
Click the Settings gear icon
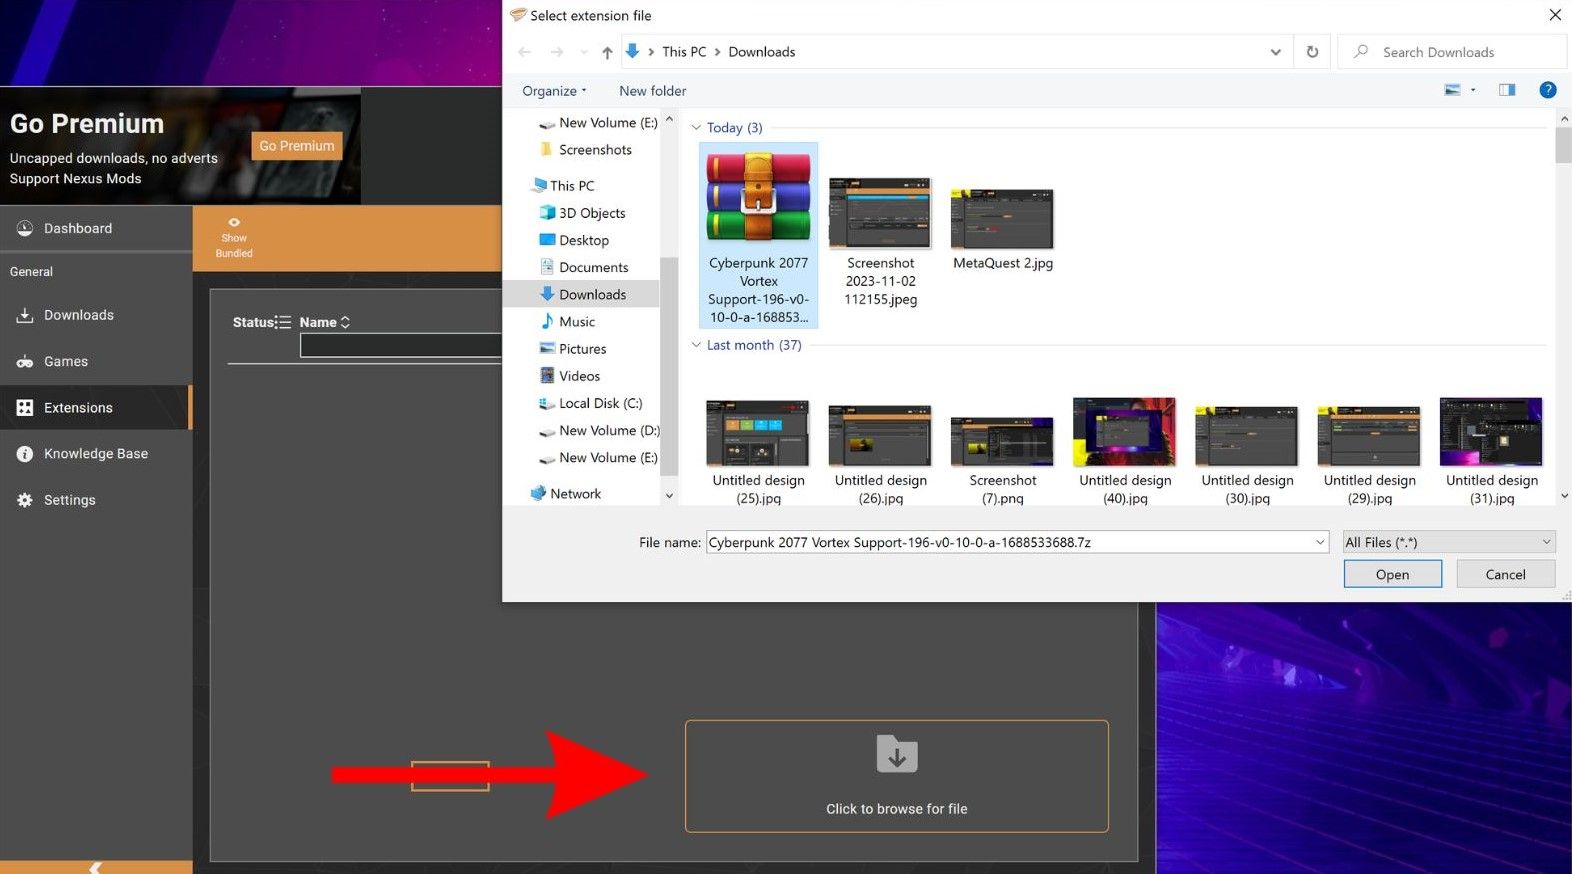(x=25, y=500)
